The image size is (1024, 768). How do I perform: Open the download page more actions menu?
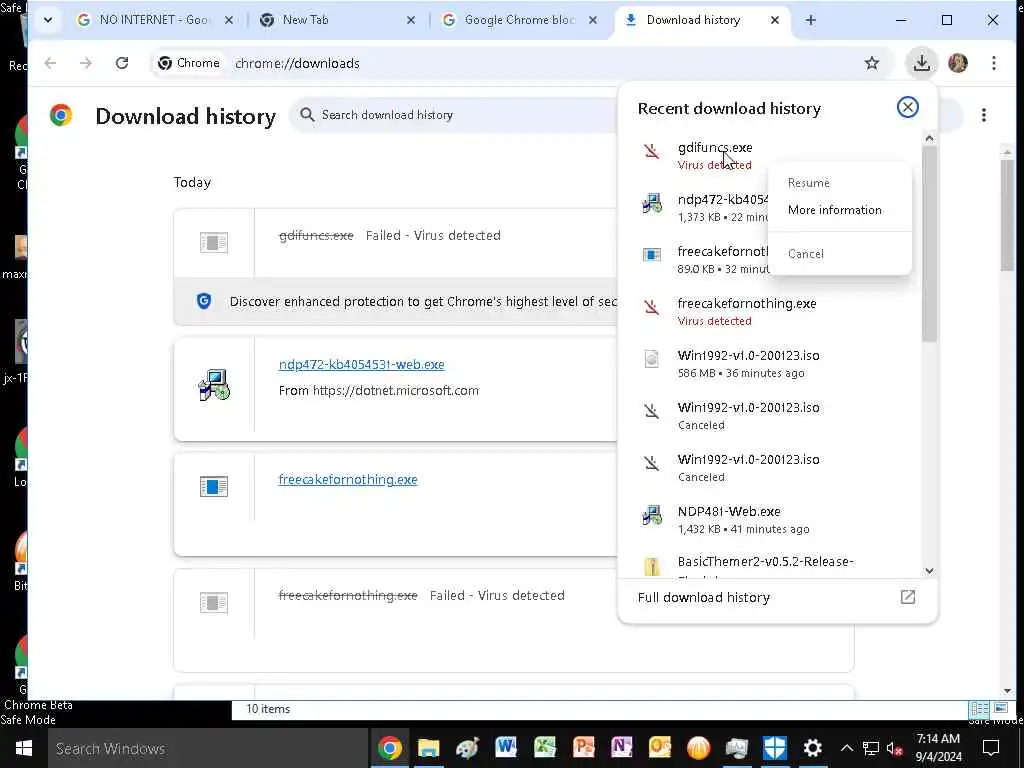984,115
